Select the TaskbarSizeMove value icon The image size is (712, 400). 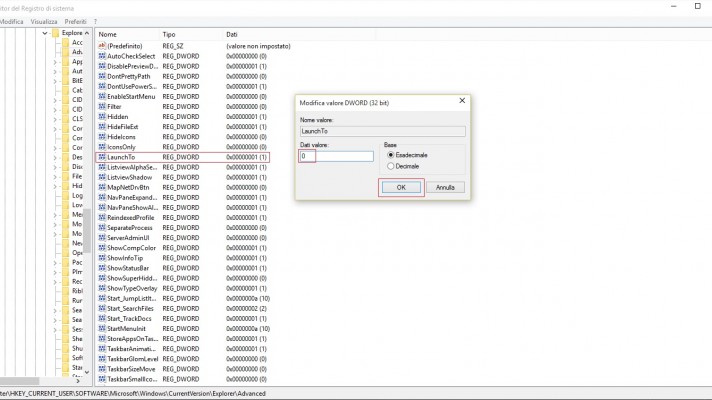tap(101, 369)
